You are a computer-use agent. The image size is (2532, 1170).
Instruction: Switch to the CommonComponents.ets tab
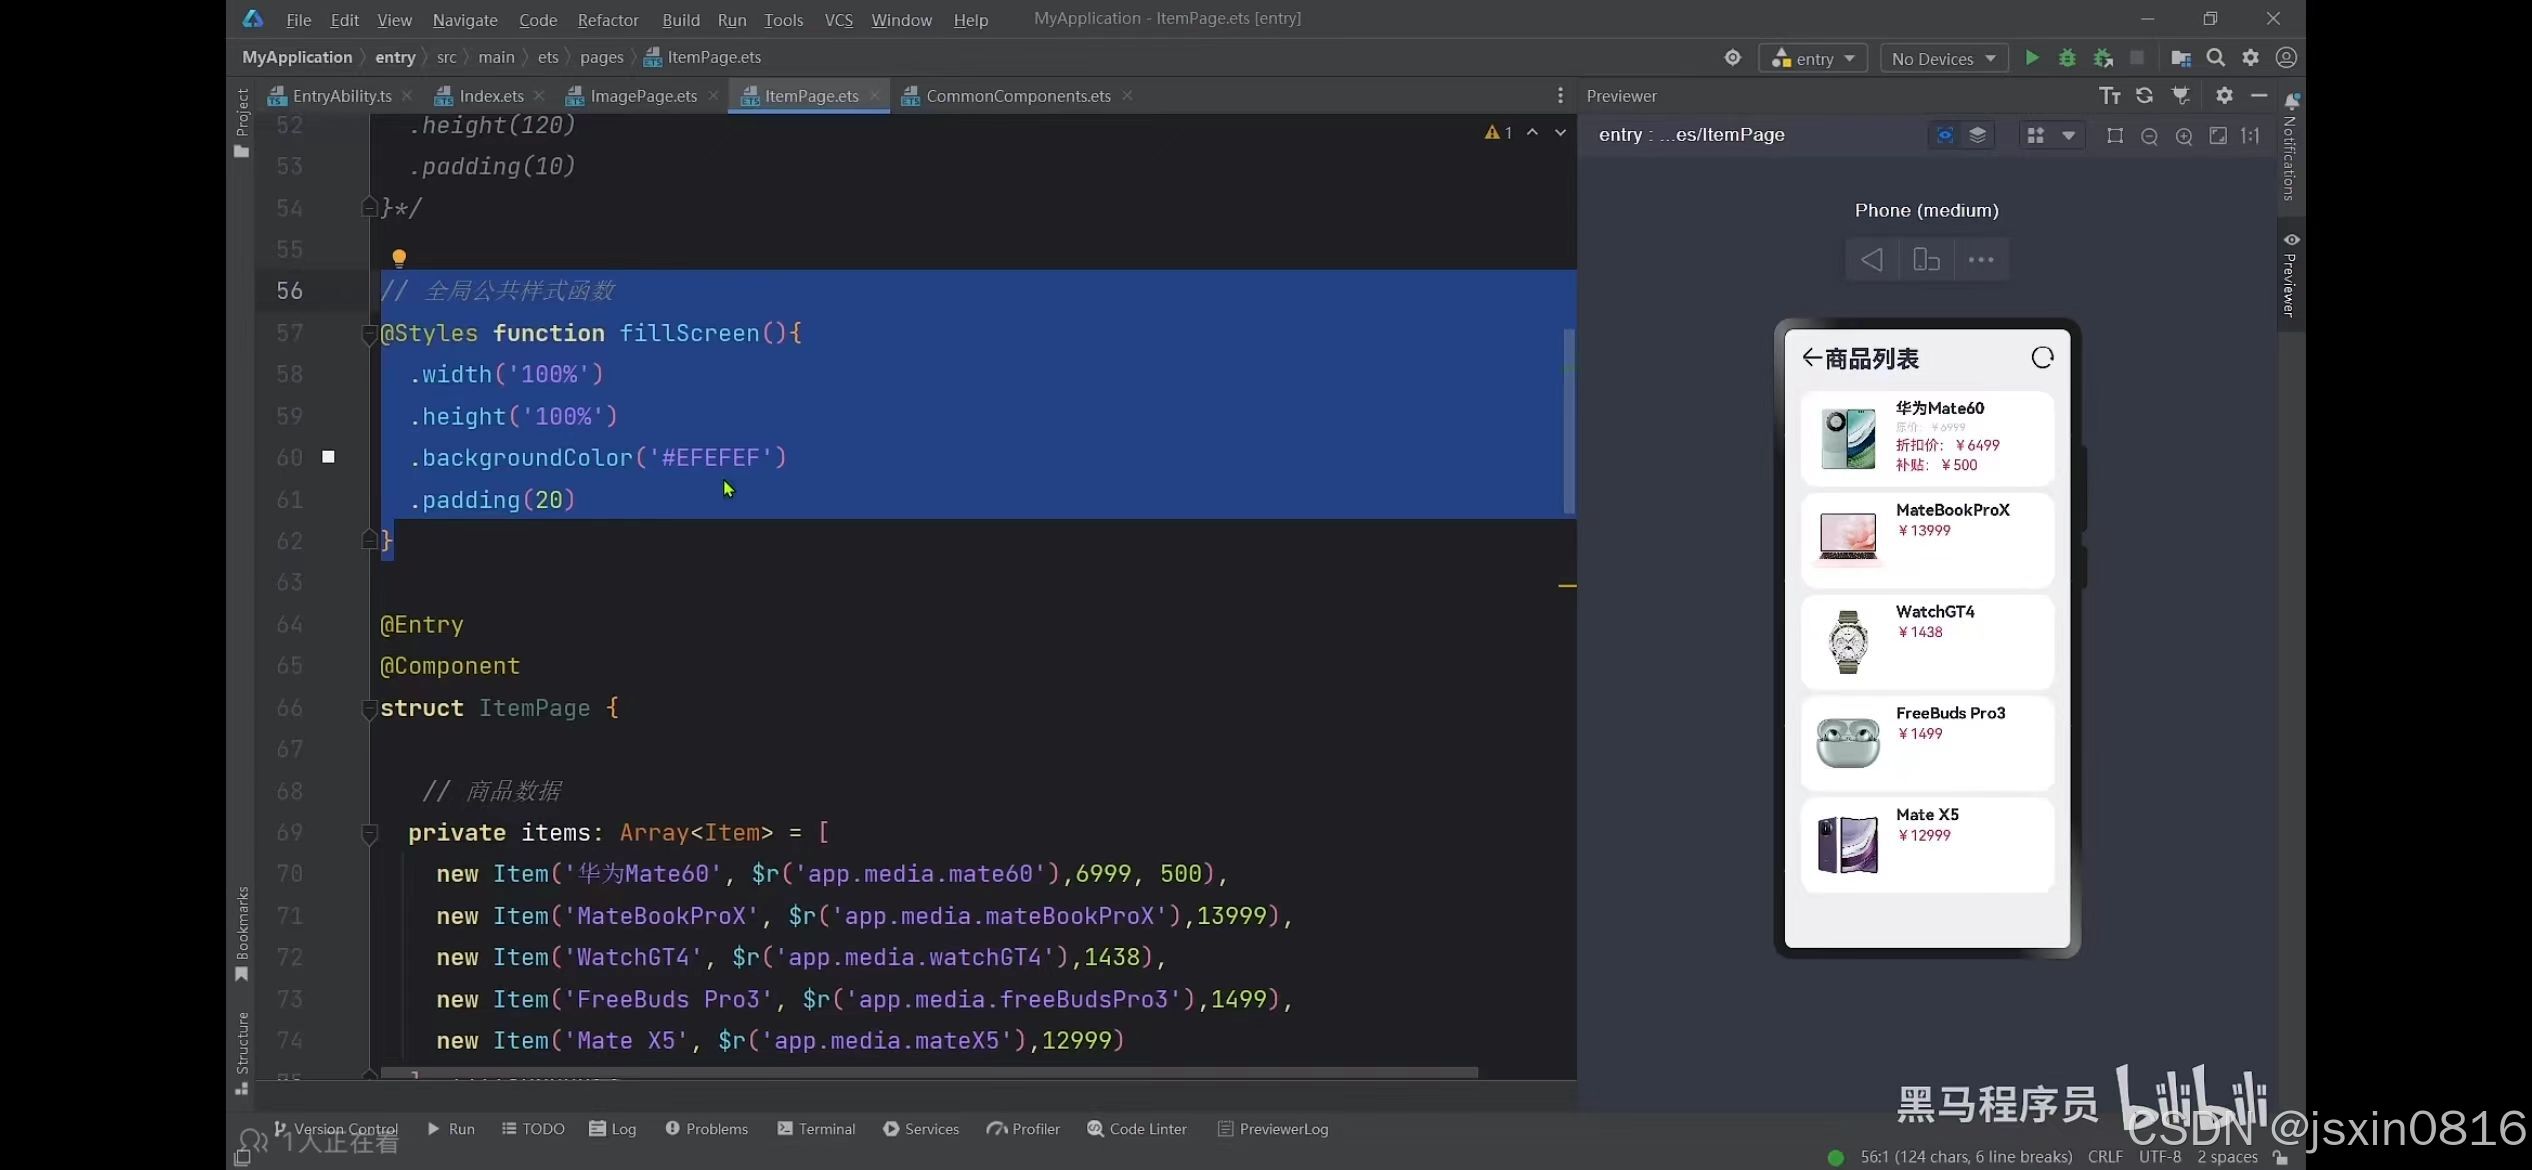point(1016,96)
